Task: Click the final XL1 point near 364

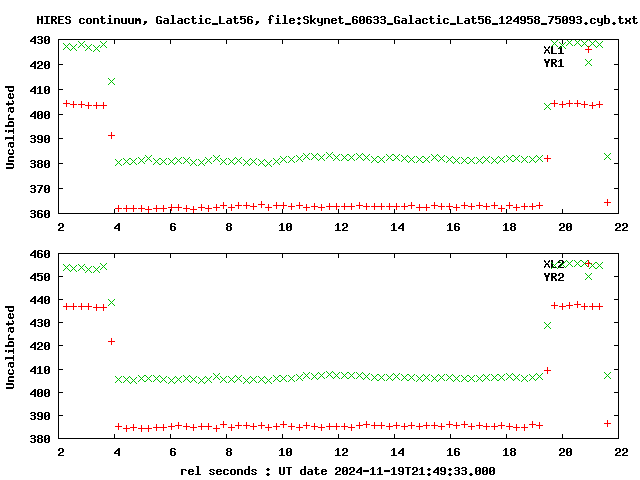Action: [x=607, y=202]
